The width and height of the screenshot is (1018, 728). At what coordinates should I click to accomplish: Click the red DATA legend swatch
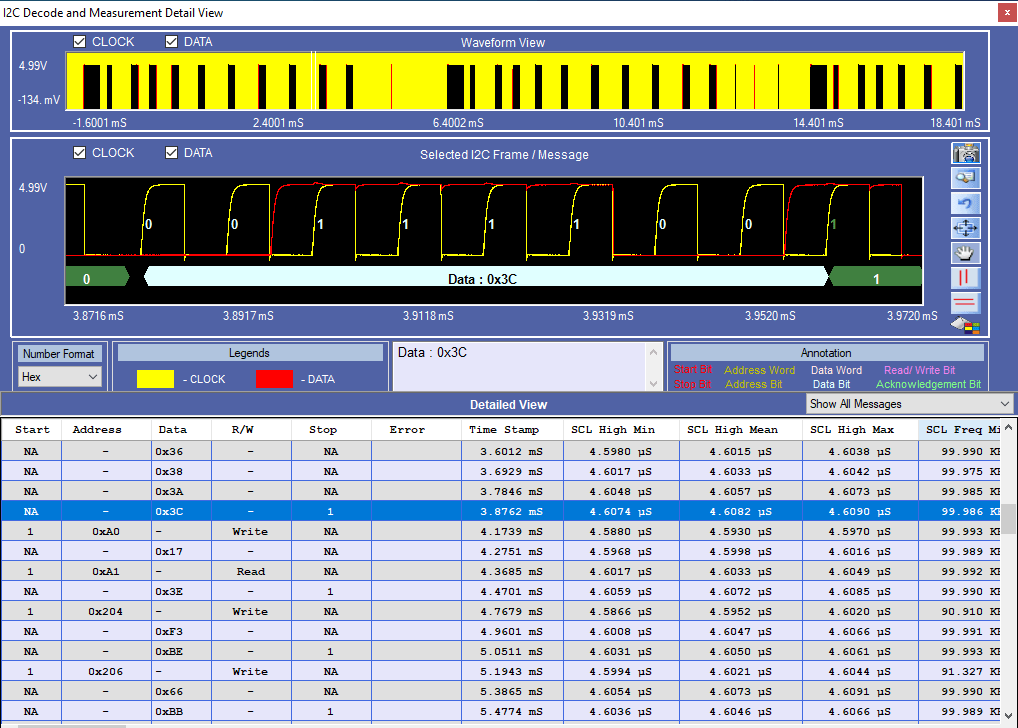[x=274, y=379]
